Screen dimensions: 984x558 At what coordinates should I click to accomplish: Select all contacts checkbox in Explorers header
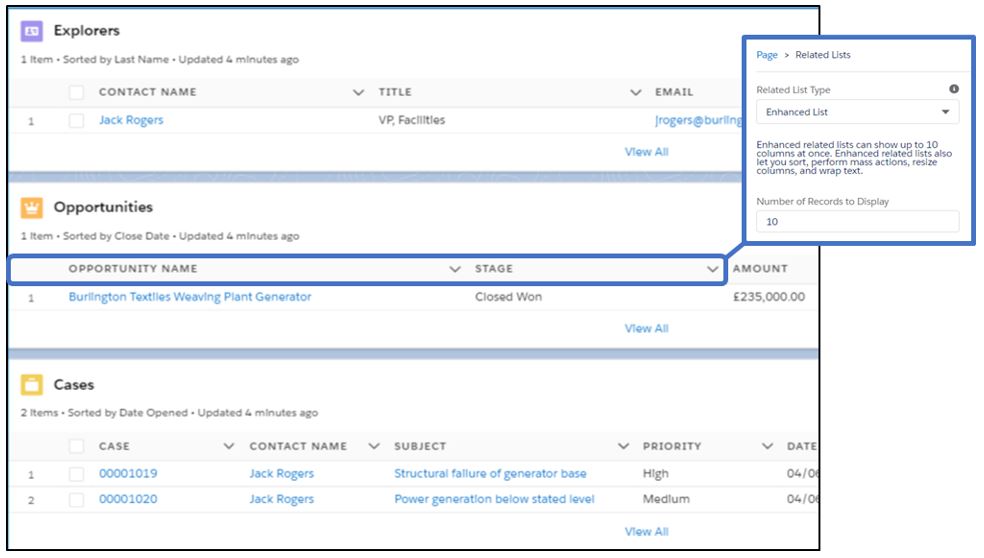tap(77, 92)
